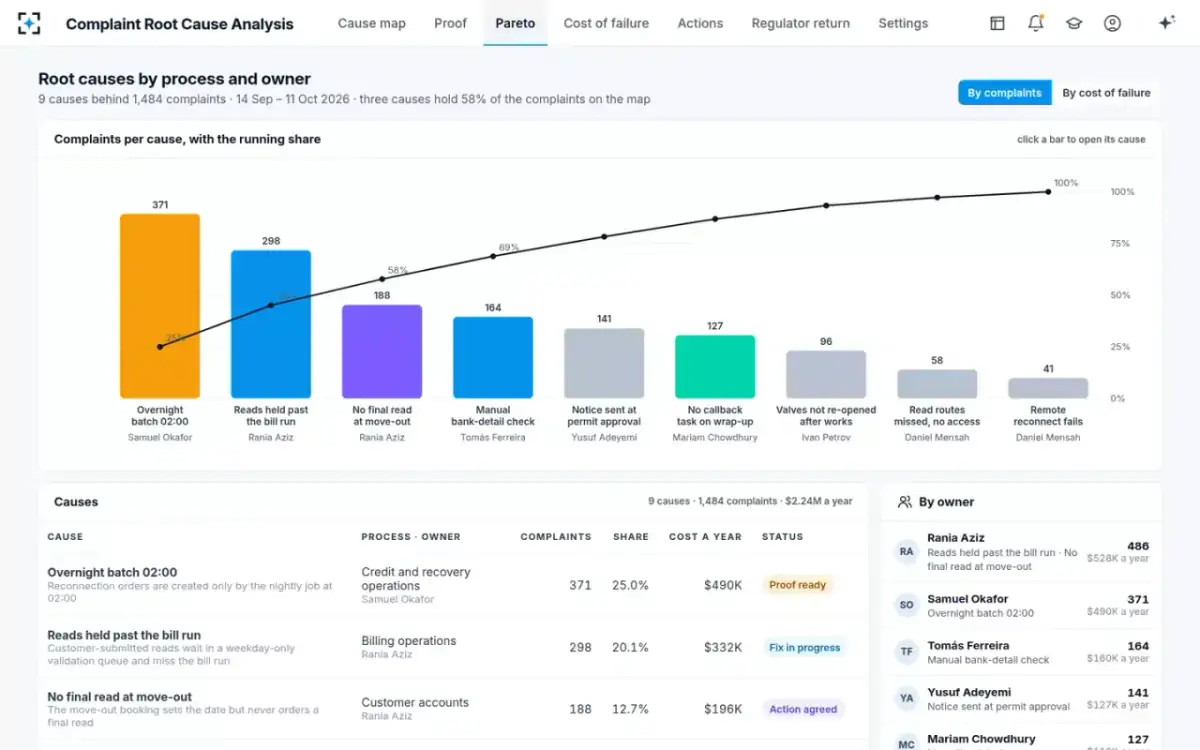Screen dimensions: 1200x750
Task: Sort by the CAUSE column header
Action: [x=65, y=537]
